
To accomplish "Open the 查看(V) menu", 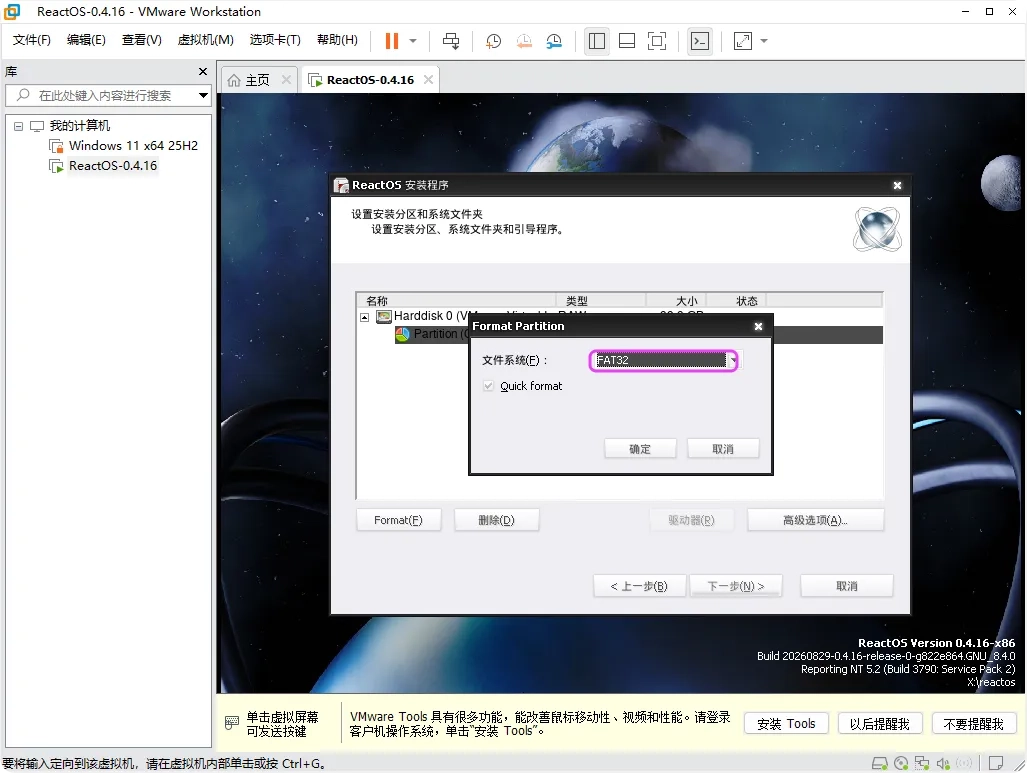I will click(x=141, y=40).
